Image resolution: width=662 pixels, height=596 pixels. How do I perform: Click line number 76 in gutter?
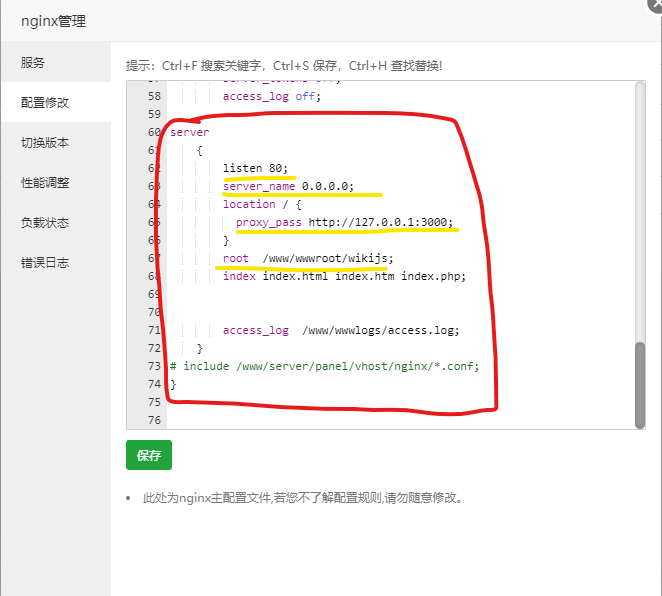(155, 420)
